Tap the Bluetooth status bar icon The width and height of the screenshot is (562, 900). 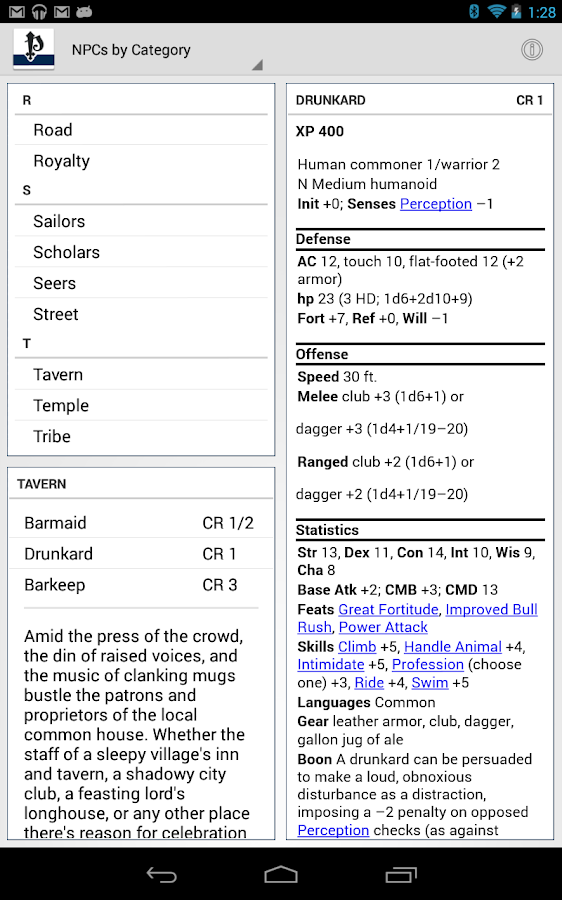tap(474, 11)
